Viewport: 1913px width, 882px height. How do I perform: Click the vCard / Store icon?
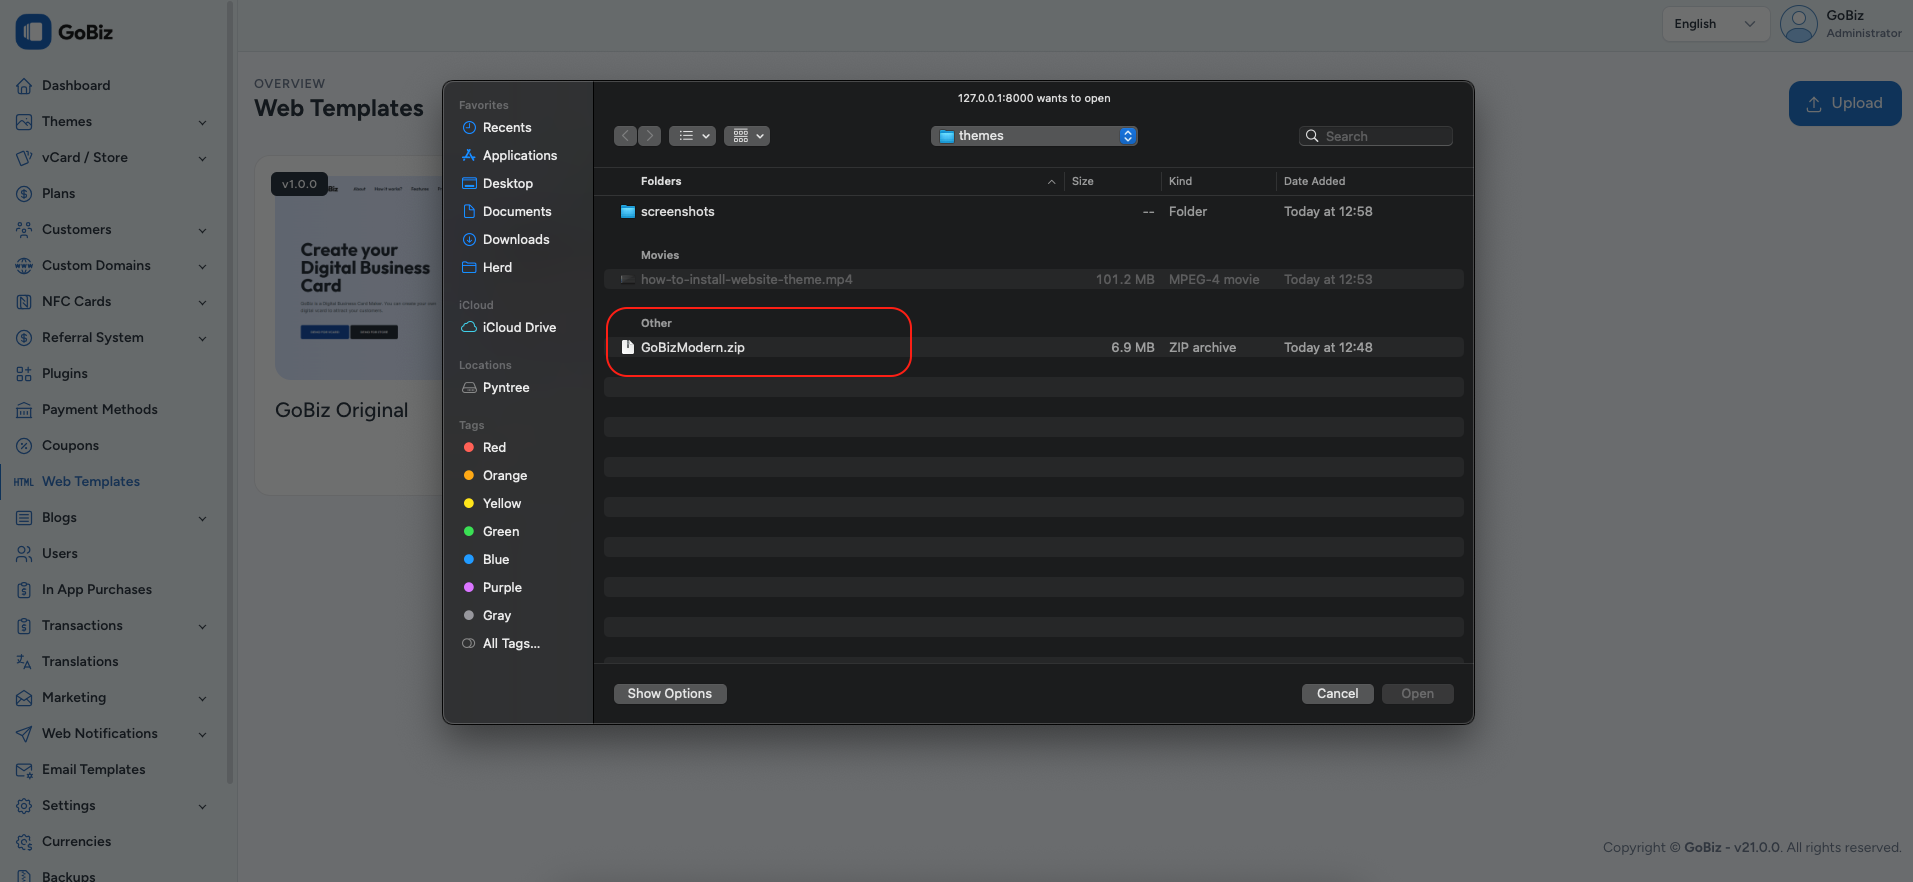point(24,158)
